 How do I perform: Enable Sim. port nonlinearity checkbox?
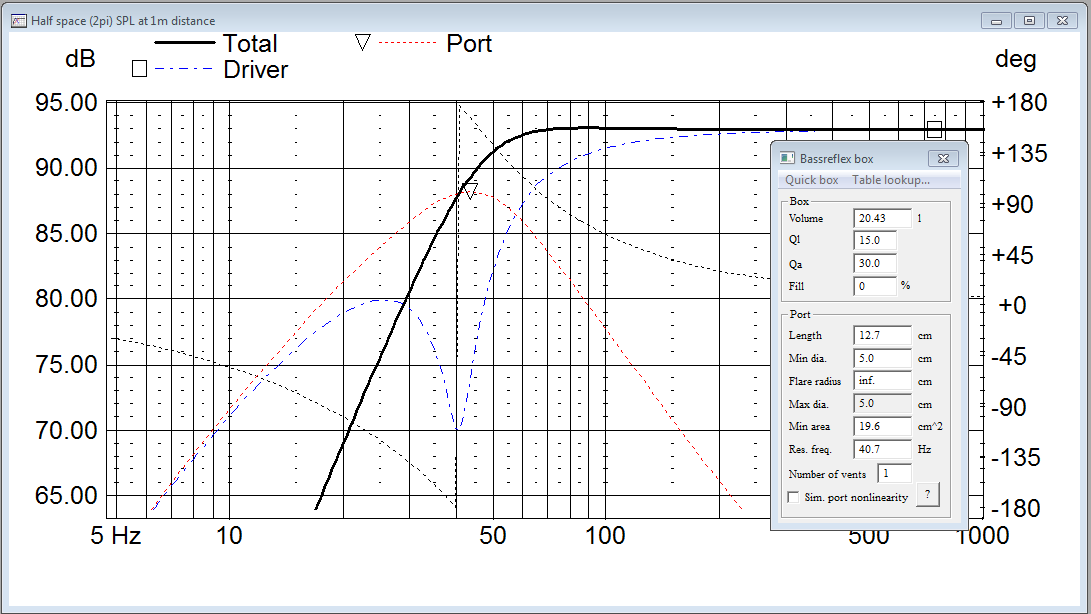(793, 497)
